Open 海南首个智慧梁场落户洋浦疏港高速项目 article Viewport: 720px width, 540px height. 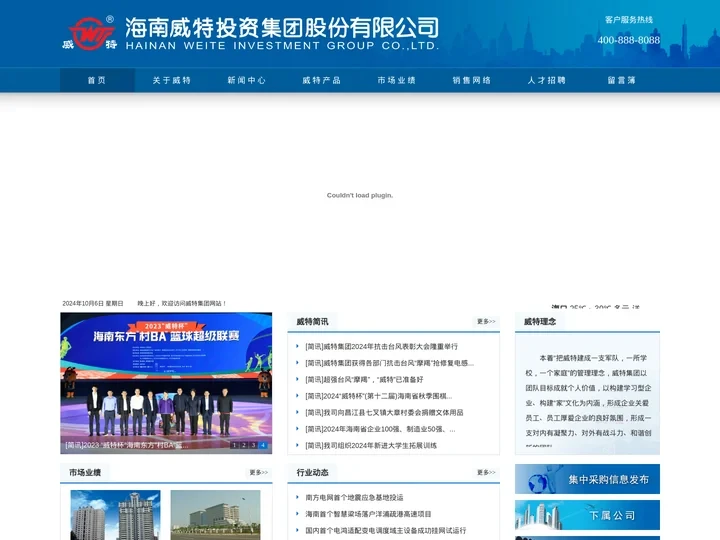coord(368,514)
